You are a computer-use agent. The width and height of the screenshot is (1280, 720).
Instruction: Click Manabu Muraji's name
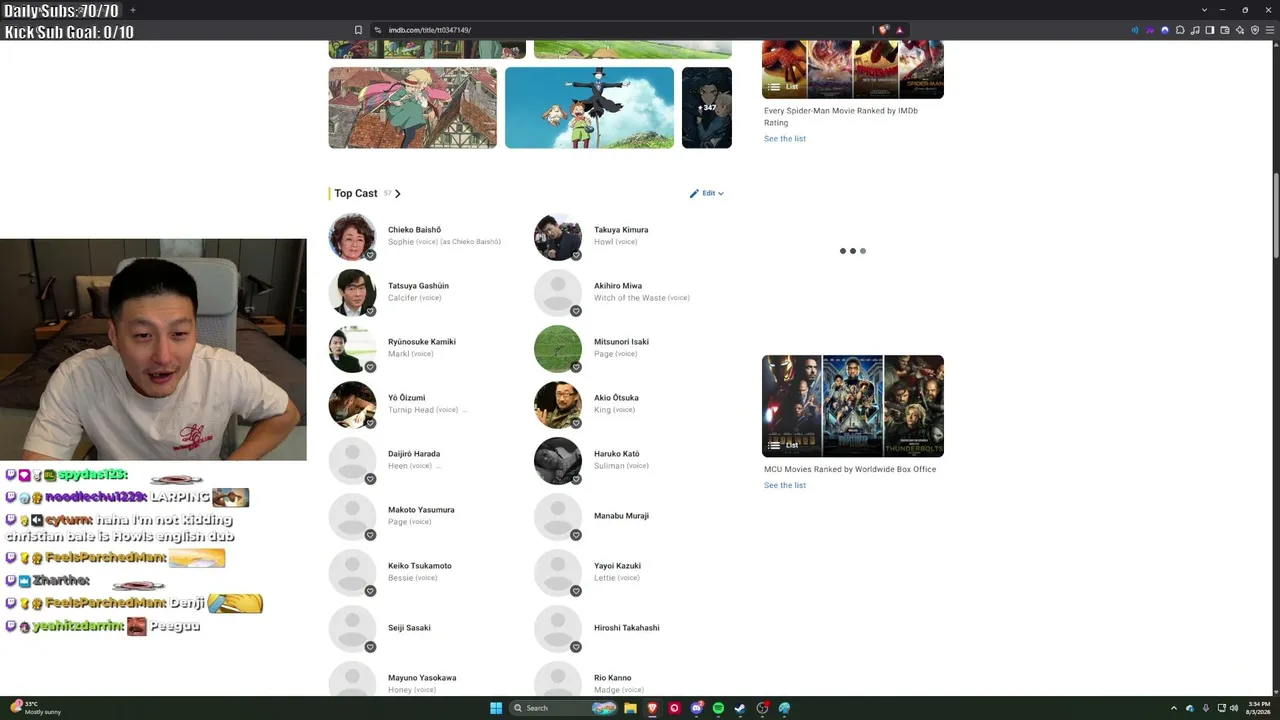point(621,516)
